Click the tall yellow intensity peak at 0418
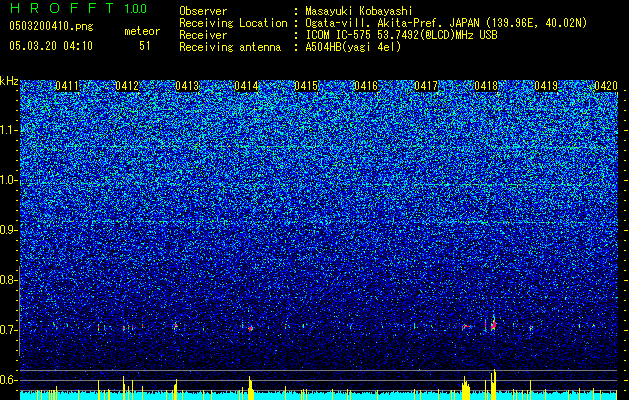The height and width of the screenshot is (400, 629). 493,384
